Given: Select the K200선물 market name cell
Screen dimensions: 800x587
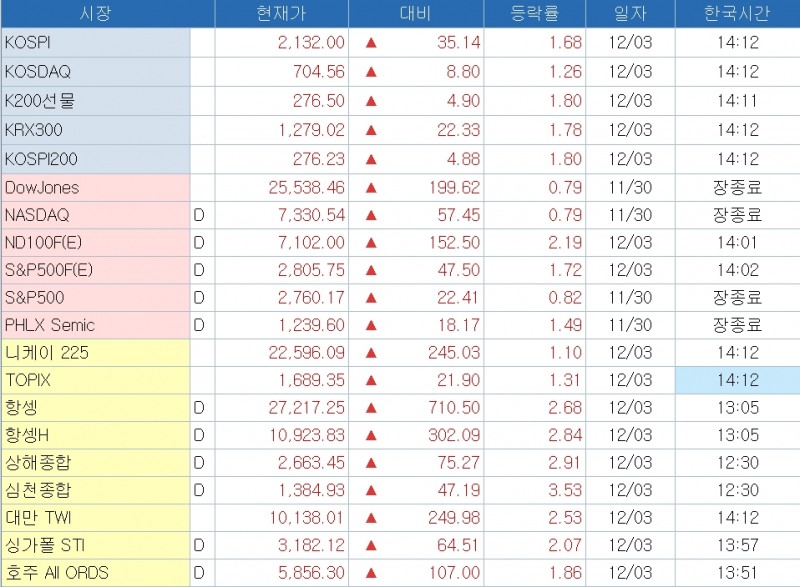Looking at the screenshot, I should 40,101.
